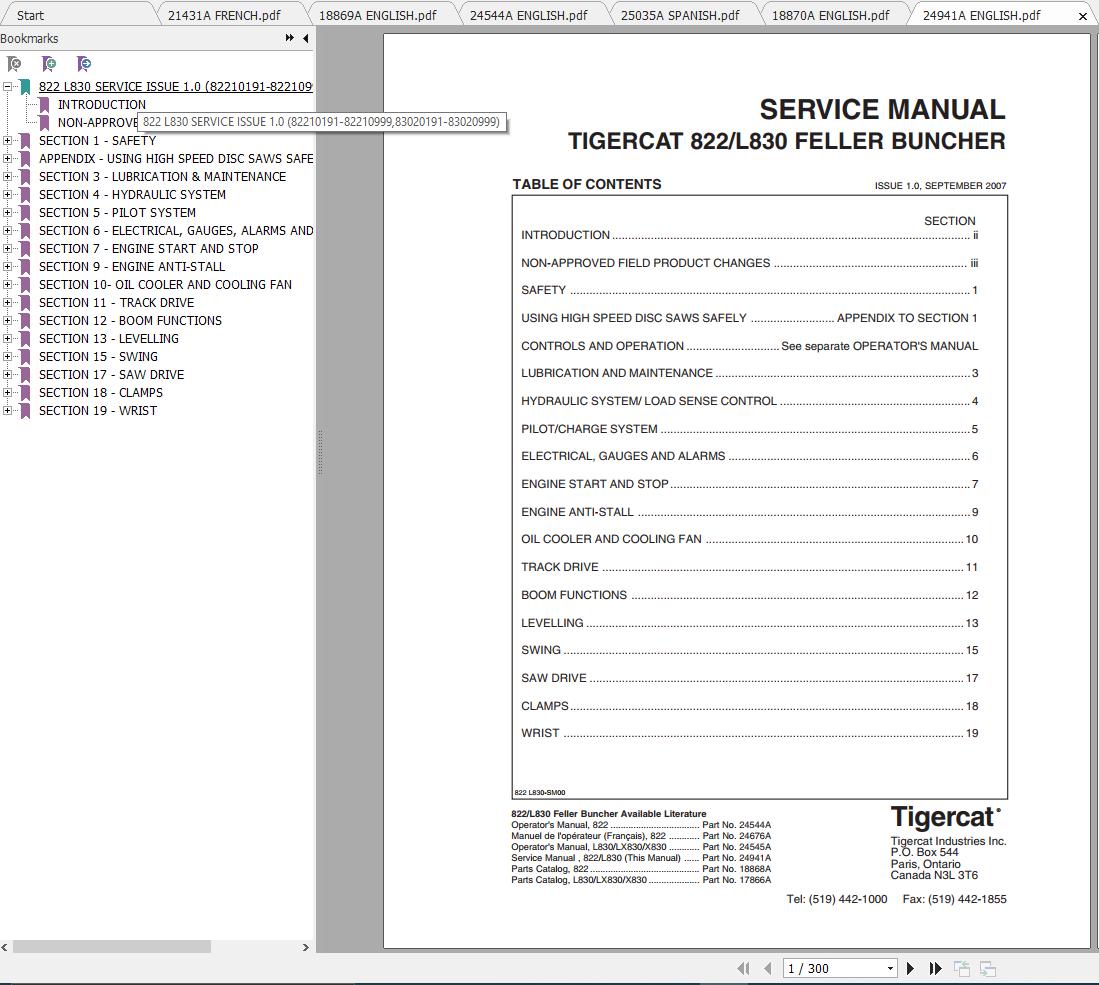Viewport: 1099px width, 985px height.
Task: Expand SECTION 7 - ENGINE START AND STOP
Action: pos(7,249)
